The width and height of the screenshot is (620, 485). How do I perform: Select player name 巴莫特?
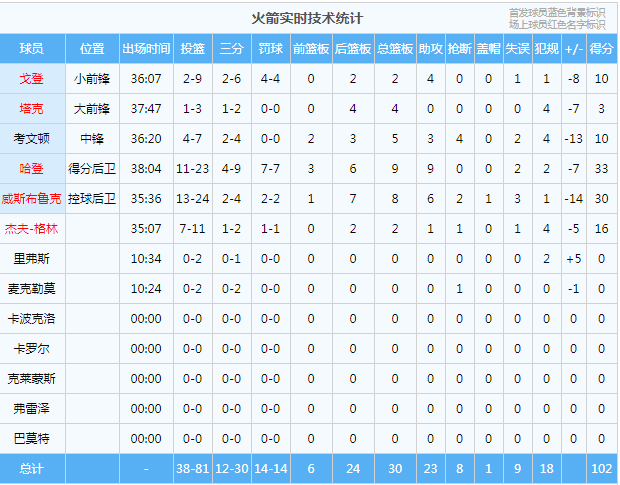(32, 438)
